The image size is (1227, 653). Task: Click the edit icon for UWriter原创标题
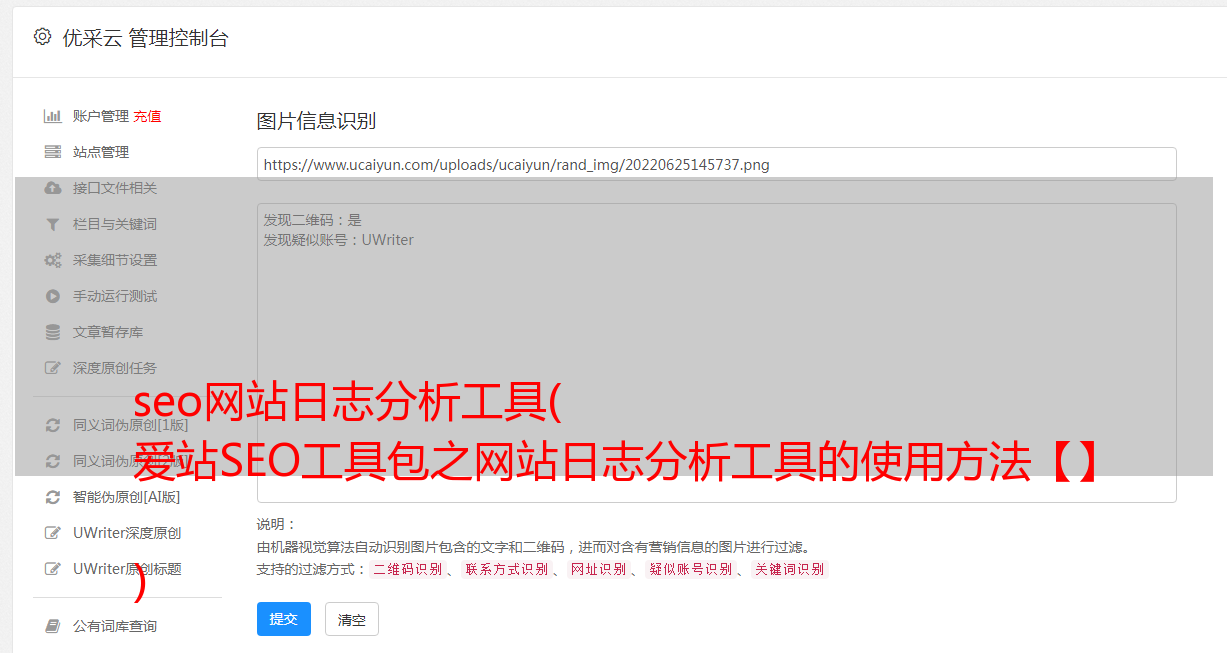click(53, 569)
